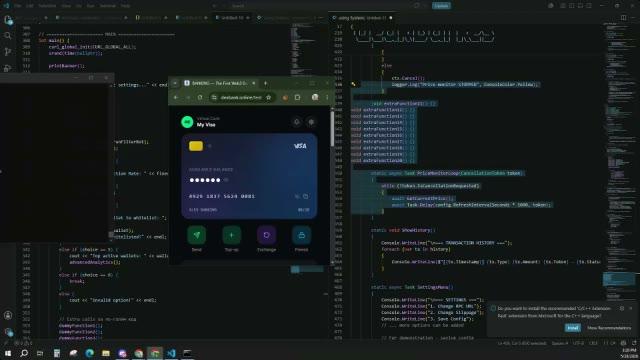Open Task View on the taskbar
The height and width of the screenshot is (360, 640).
click(x=40, y=353)
